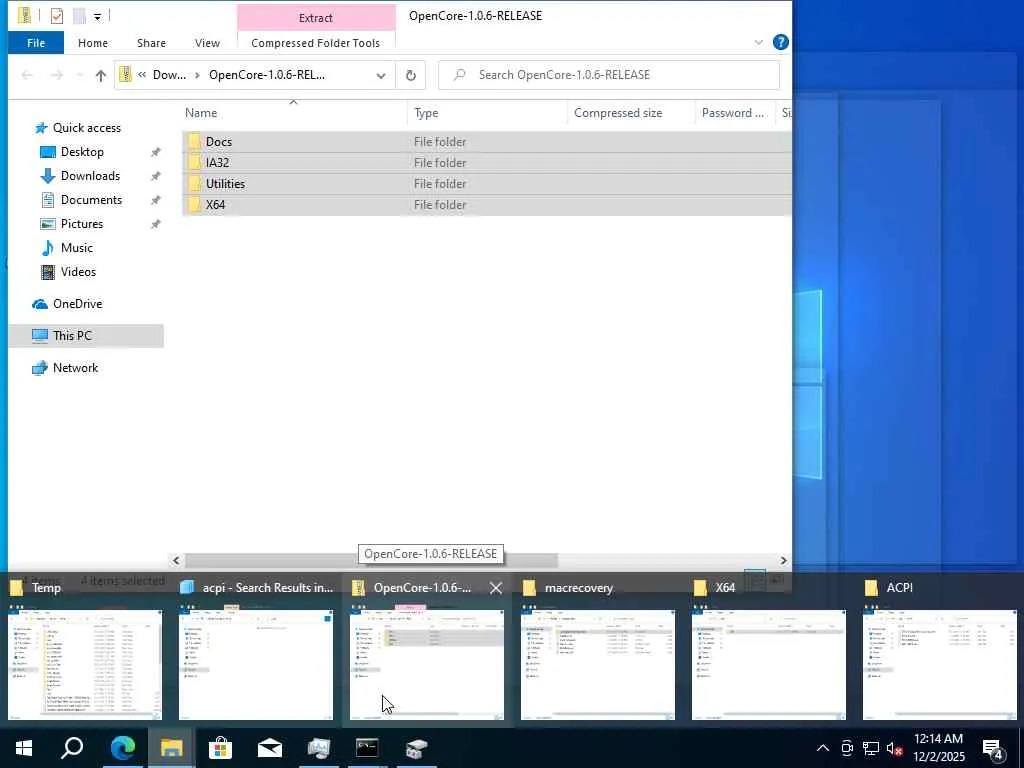This screenshot has height=768, width=1024.
Task: Click the Properties quick access toolbar icon
Action: coord(57,16)
